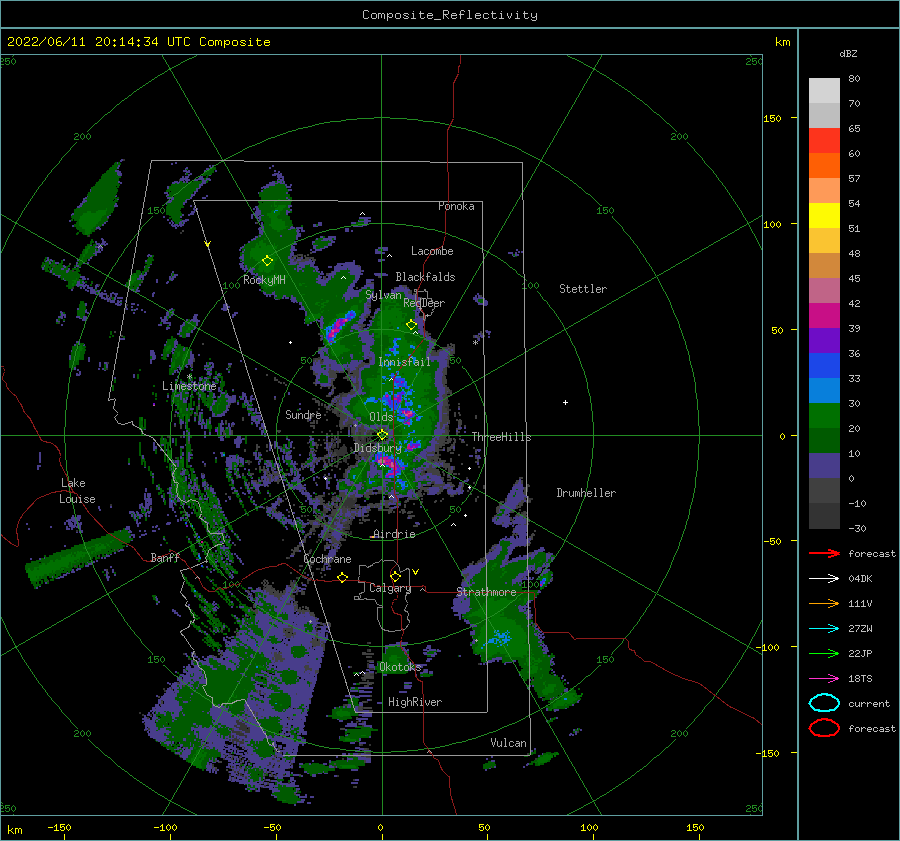The width and height of the screenshot is (900, 841).
Task: Click the Okotoks city label
Action: click(x=400, y=666)
